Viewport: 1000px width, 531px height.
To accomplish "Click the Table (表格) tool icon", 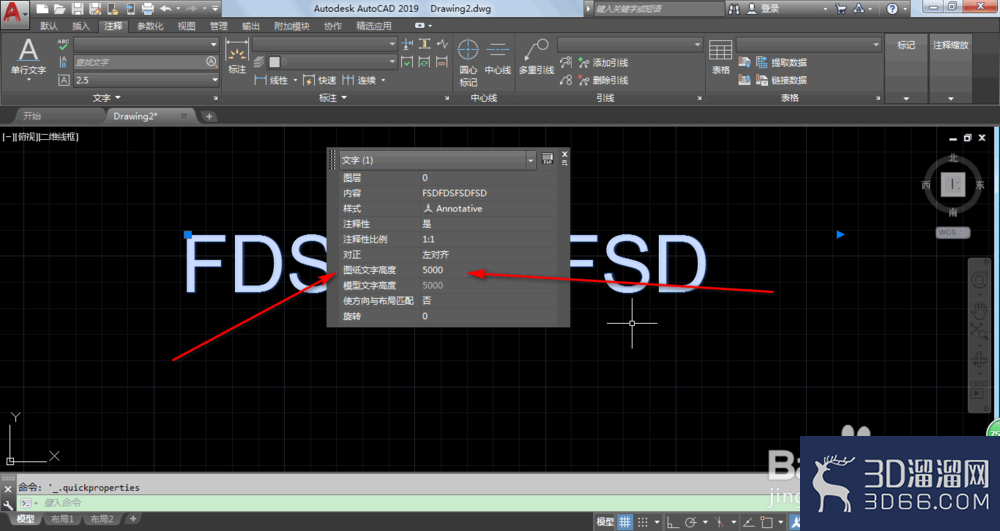I will coord(721,57).
